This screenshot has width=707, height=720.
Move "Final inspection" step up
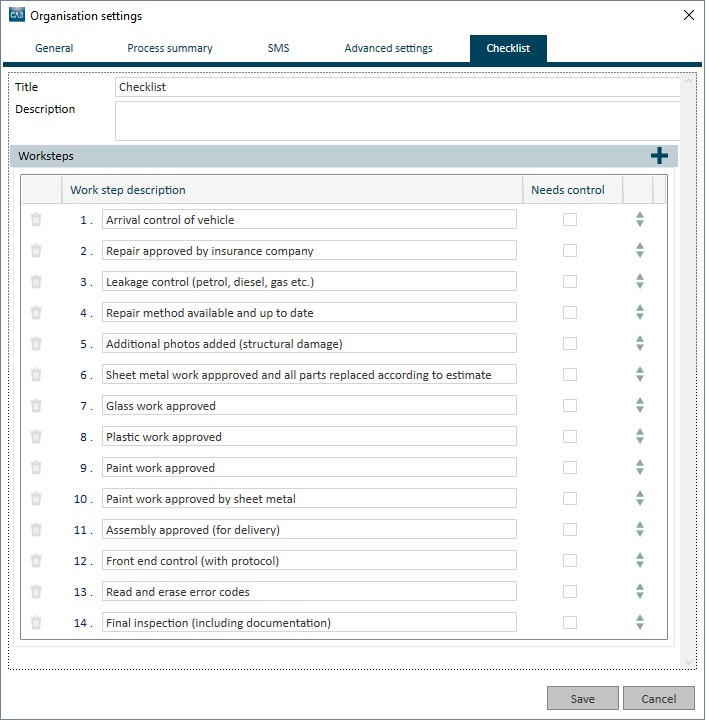pos(640,618)
